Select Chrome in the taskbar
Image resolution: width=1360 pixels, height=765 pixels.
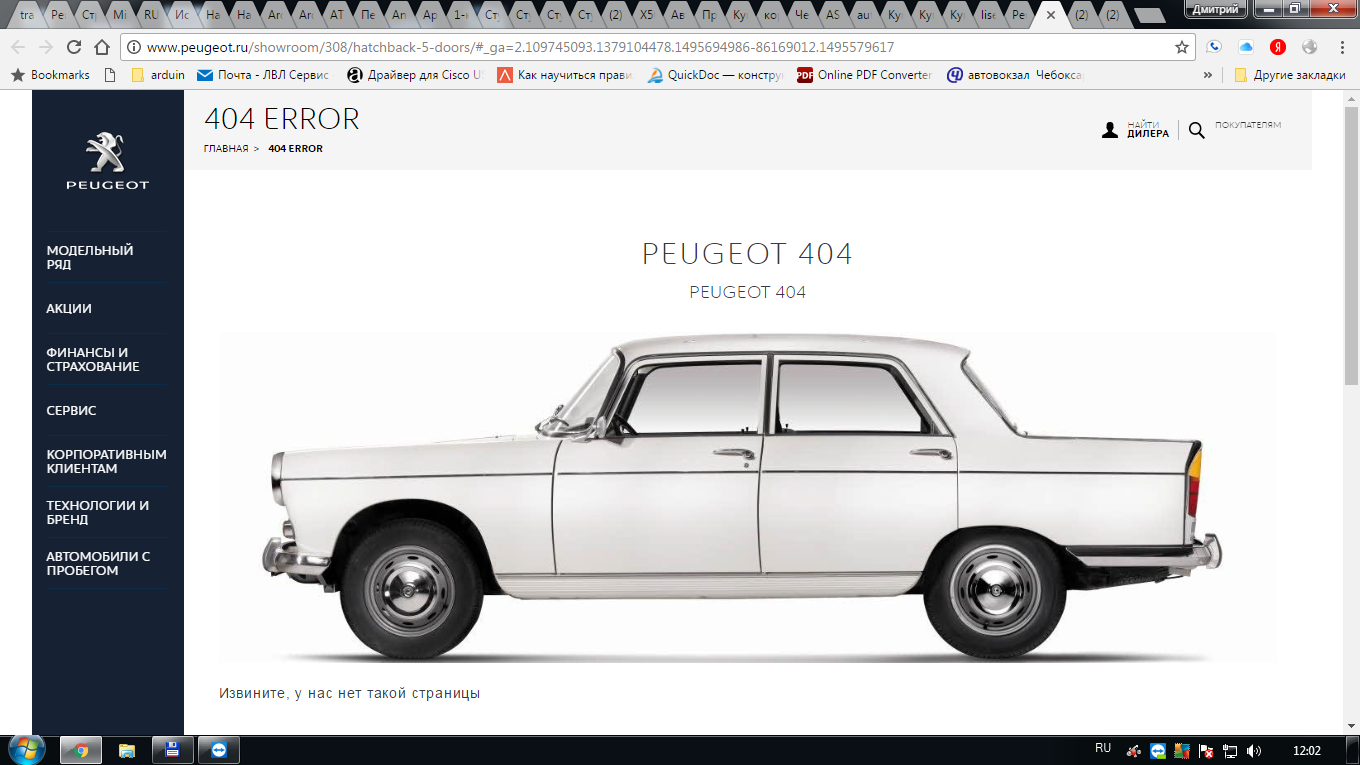[81, 750]
